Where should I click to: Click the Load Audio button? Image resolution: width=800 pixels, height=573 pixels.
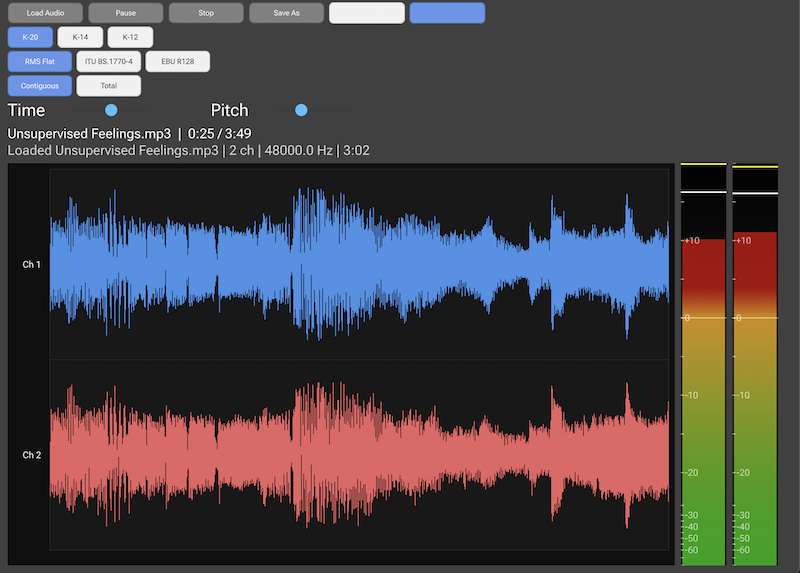coord(45,13)
